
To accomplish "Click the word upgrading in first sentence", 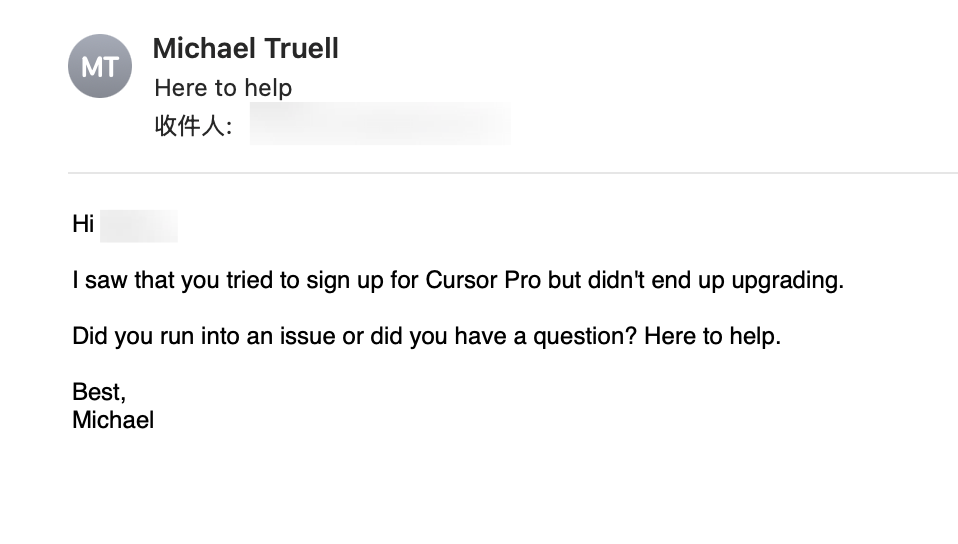I will tap(788, 281).
